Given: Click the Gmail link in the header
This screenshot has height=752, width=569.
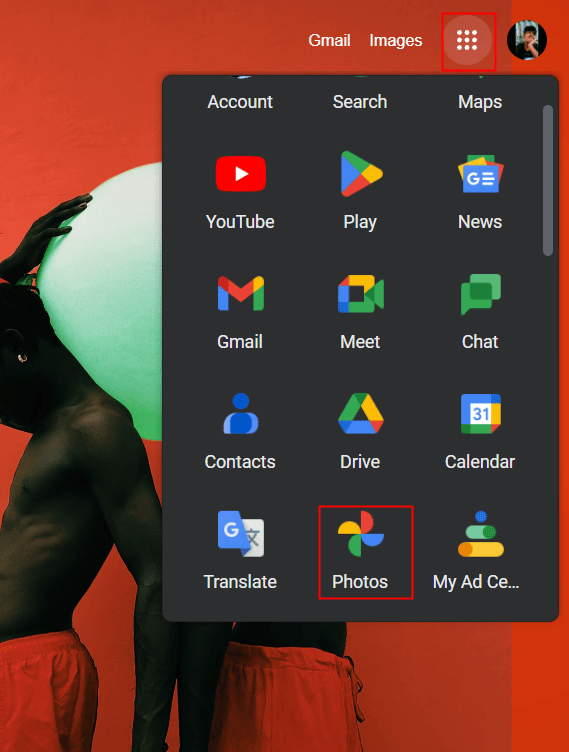Looking at the screenshot, I should [329, 40].
